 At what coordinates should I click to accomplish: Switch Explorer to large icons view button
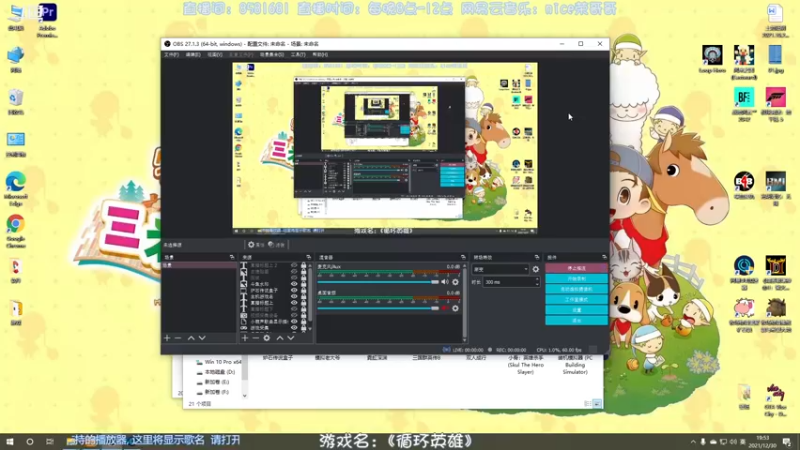(x=597, y=404)
